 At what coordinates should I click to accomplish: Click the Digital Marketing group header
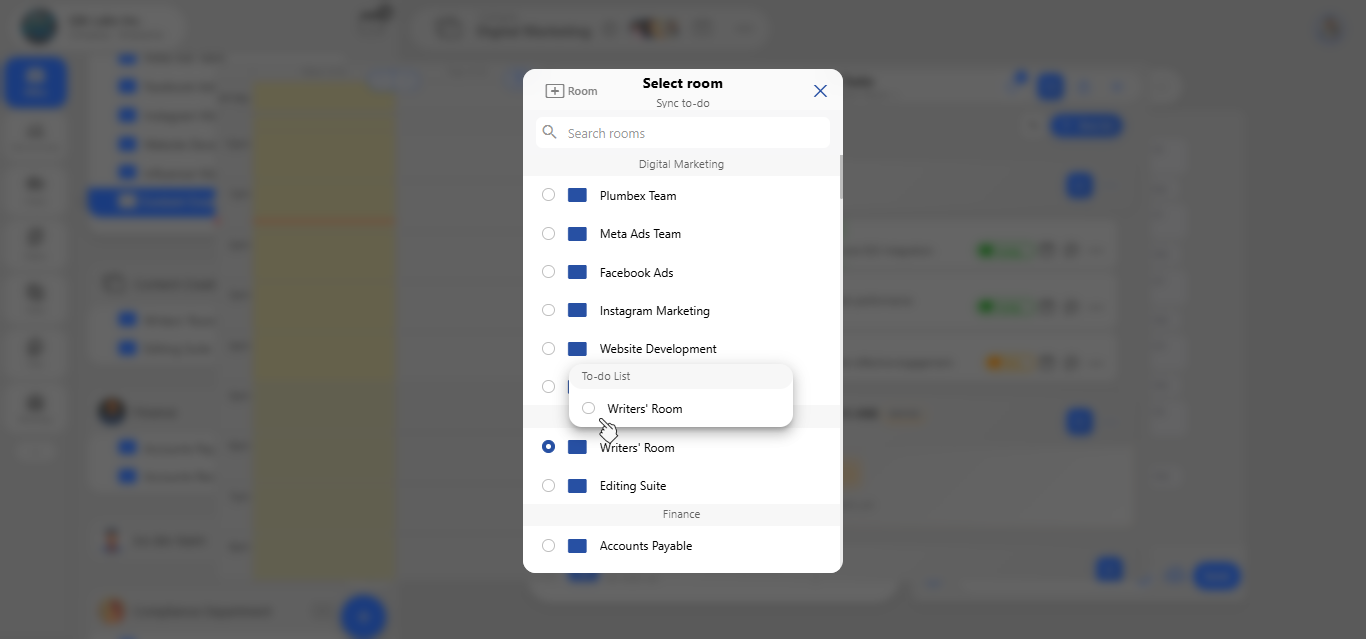click(x=681, y=164)
